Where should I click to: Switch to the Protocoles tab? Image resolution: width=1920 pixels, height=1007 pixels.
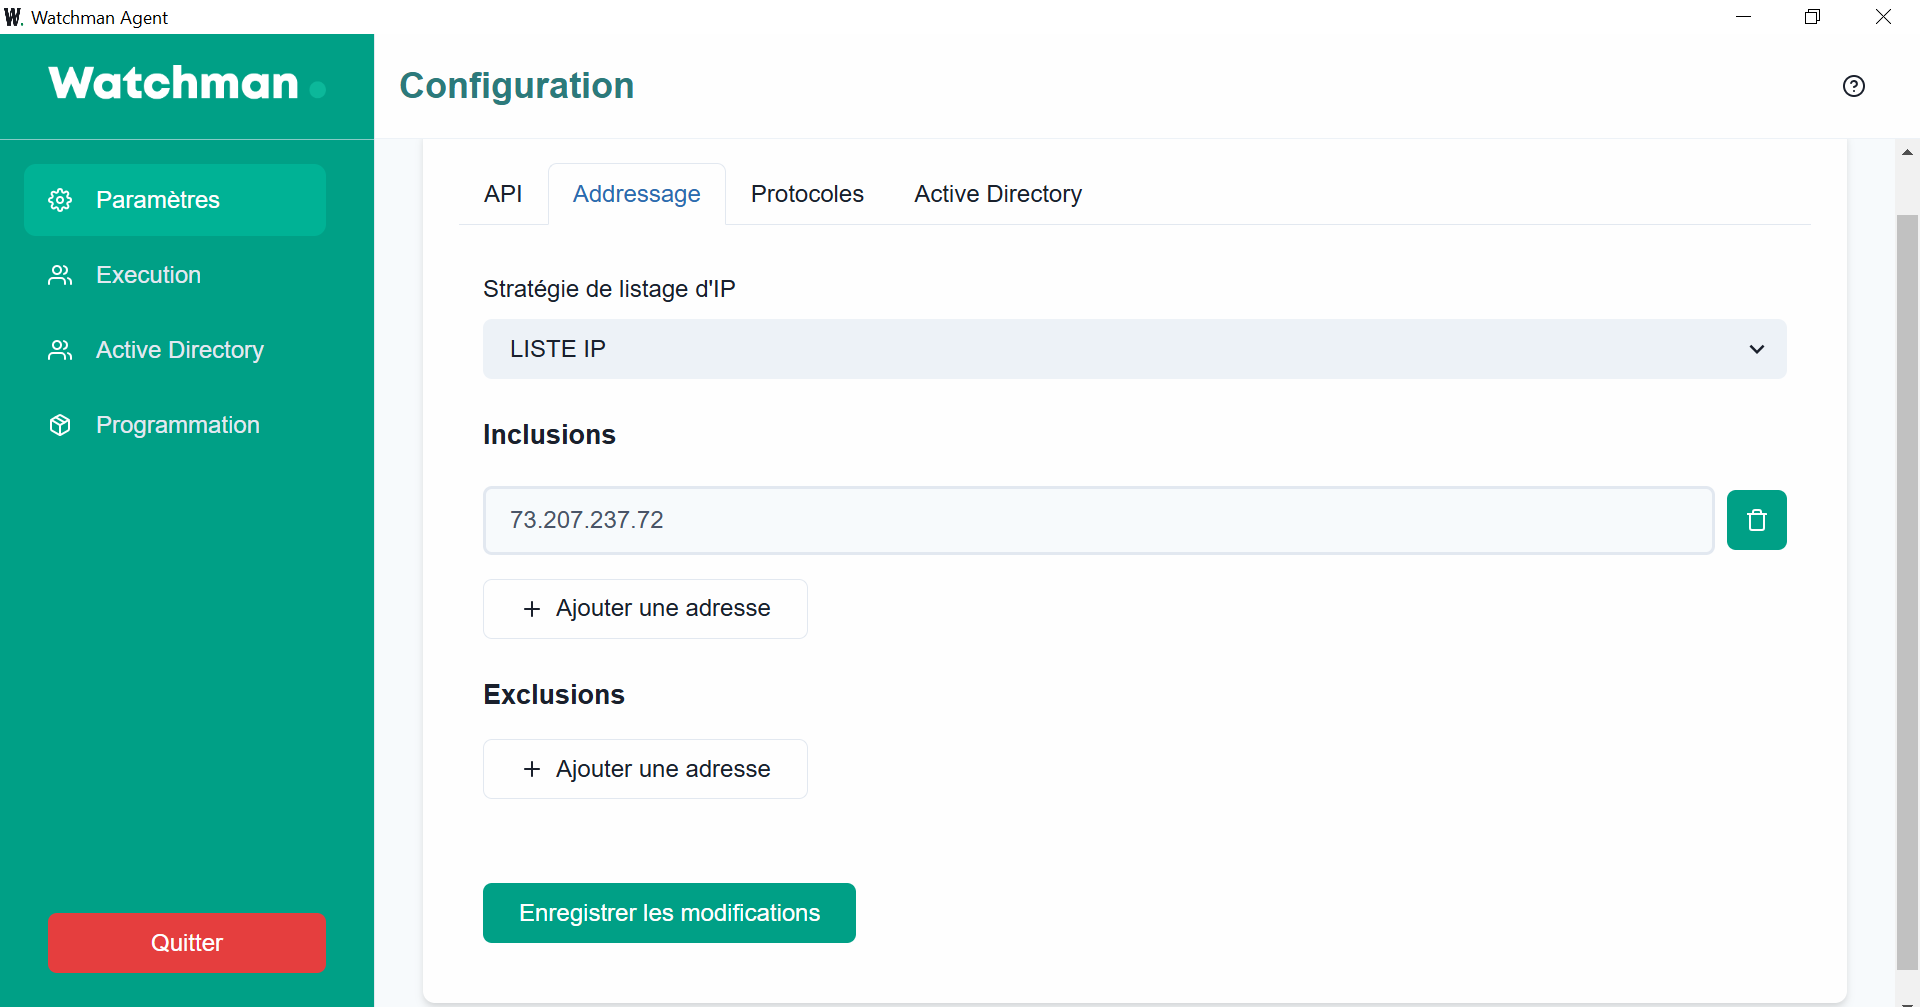point(807,194)
